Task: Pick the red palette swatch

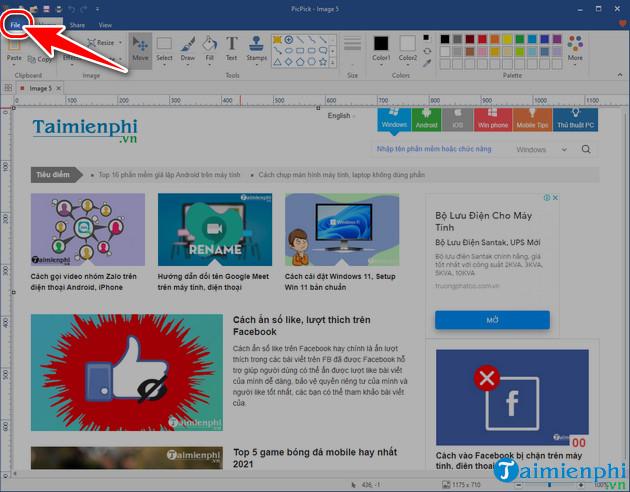Action: [482, 39]
